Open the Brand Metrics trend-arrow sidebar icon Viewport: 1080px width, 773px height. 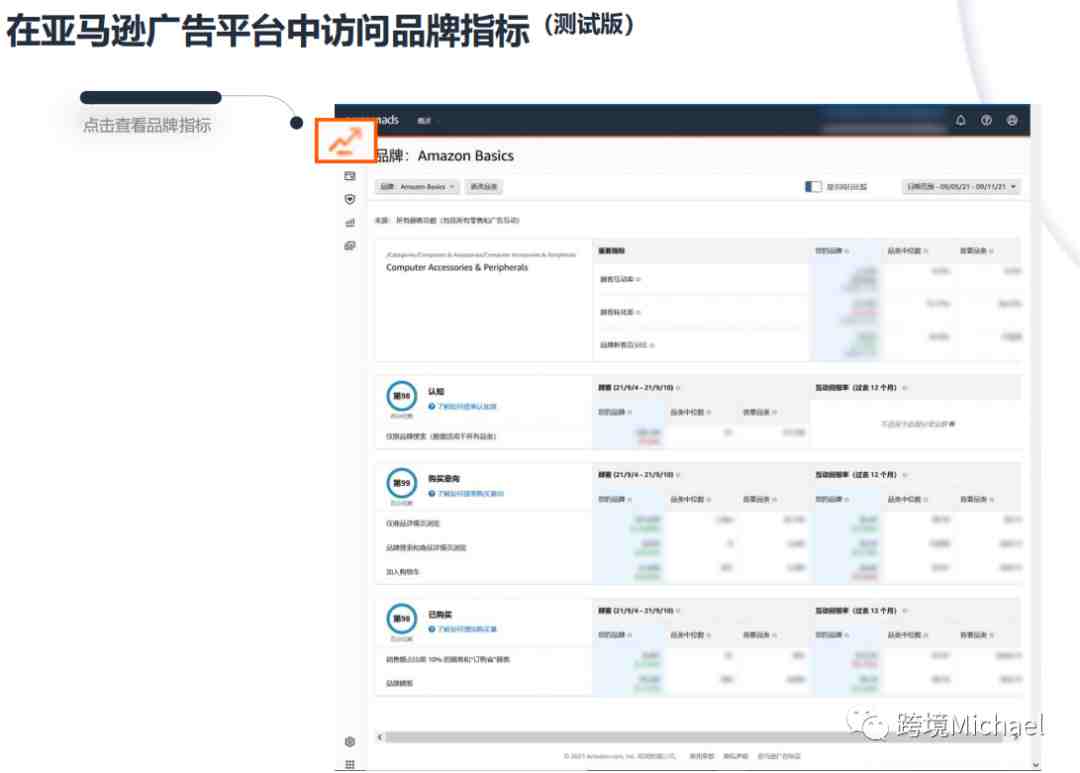pyautogui.click(x=345, y=141)
